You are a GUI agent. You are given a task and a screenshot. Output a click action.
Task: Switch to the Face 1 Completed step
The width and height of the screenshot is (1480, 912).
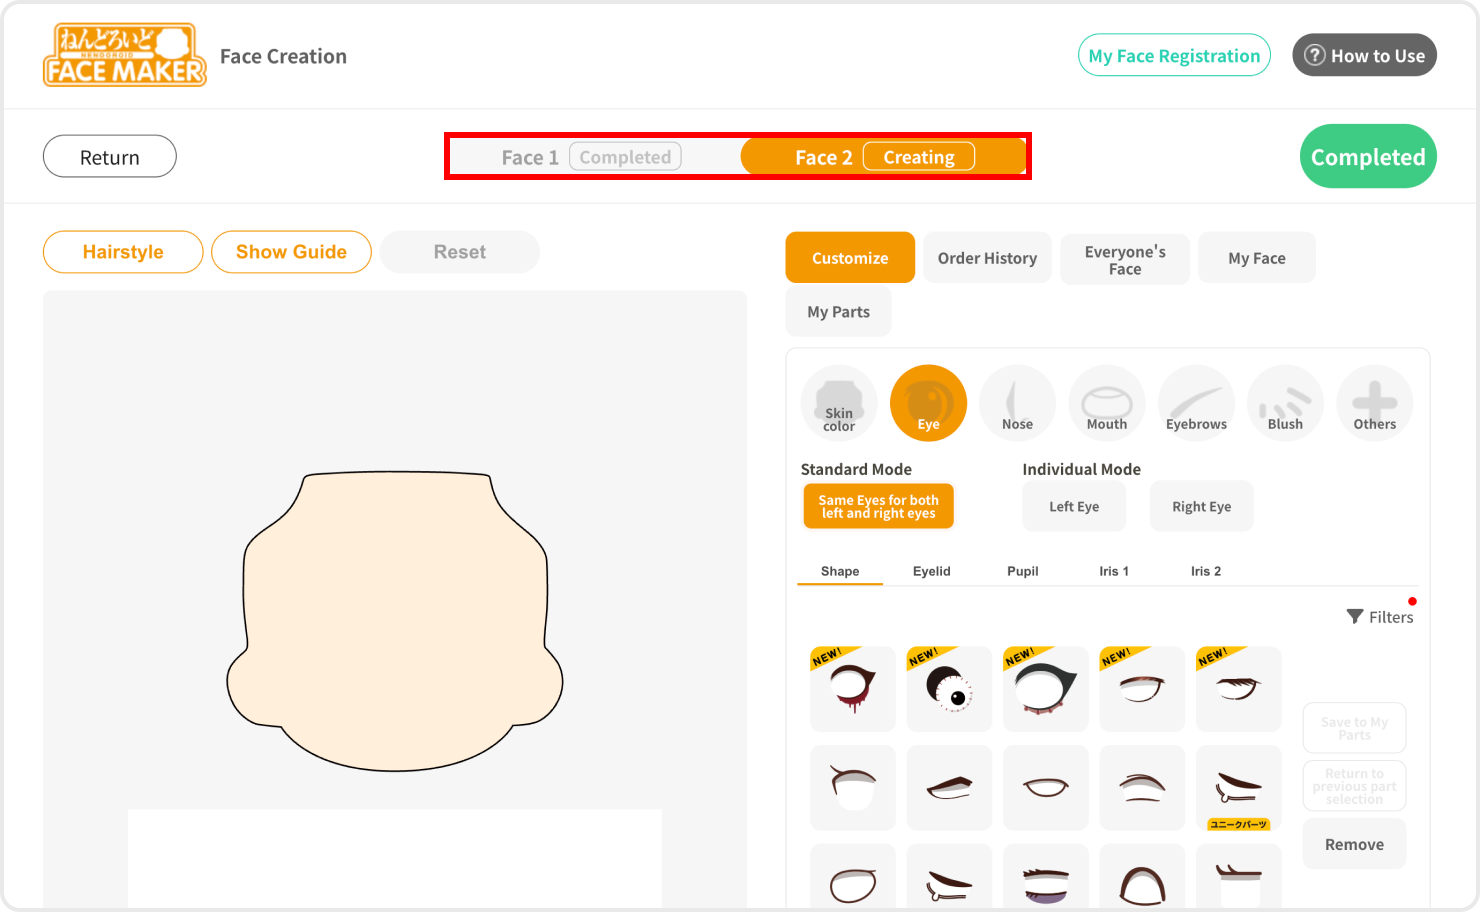point(590,157)
